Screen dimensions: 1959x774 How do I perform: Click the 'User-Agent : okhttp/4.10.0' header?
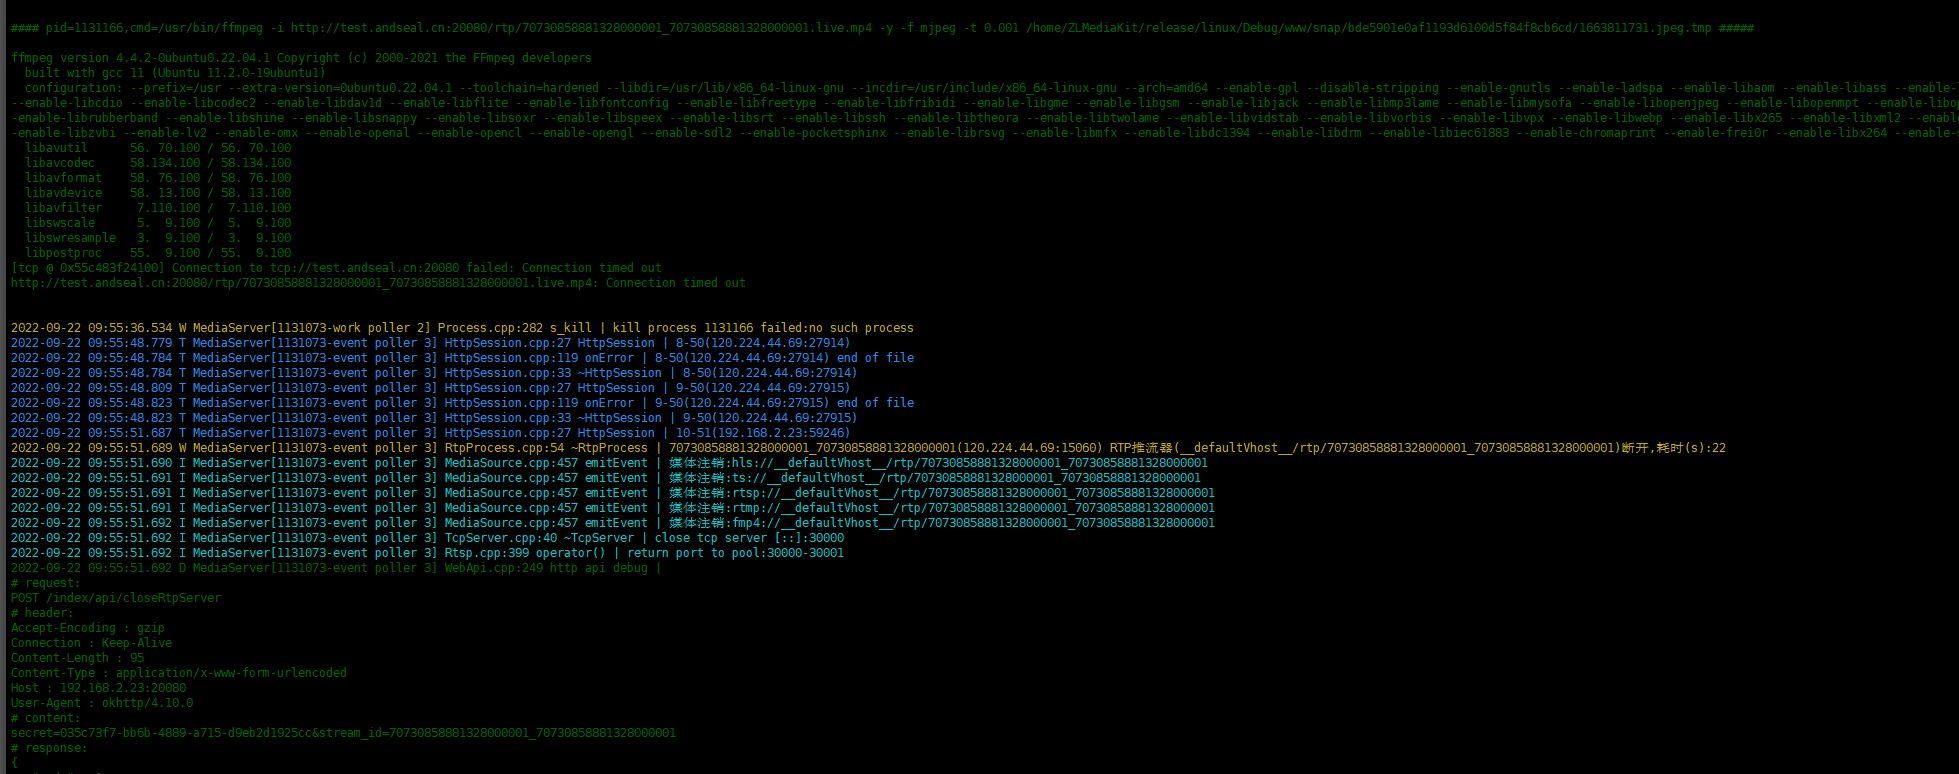tap(102, 703)
